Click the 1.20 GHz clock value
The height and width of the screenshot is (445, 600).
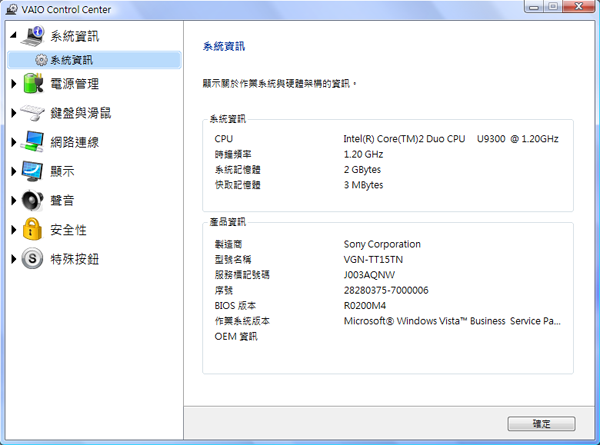pos(363,154)
